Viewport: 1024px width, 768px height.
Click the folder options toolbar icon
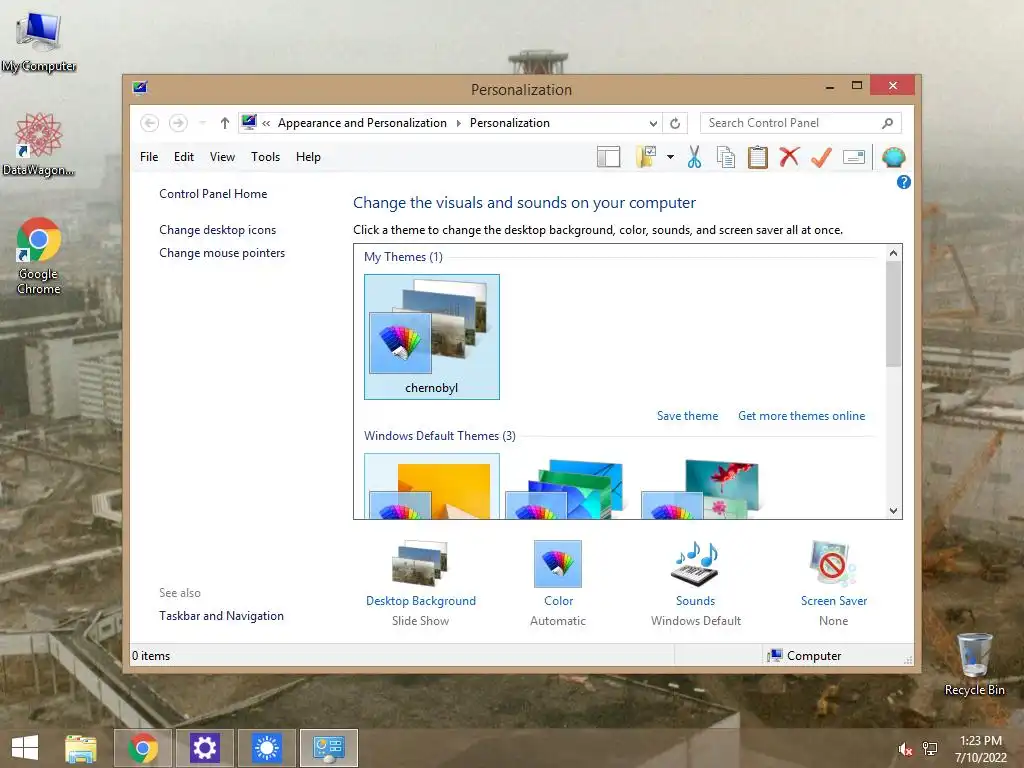click(646, 157)
